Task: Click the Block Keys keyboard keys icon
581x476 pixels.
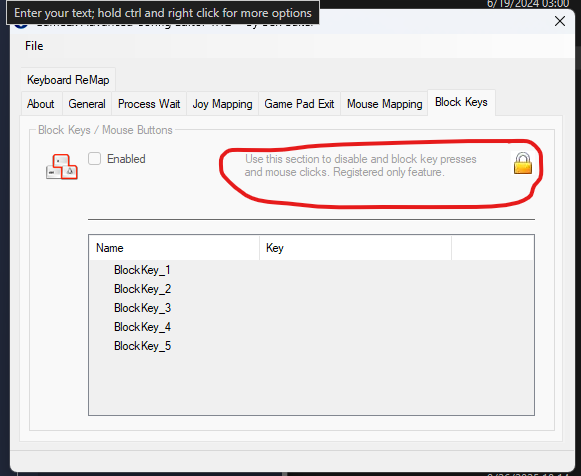Action: 62,167
